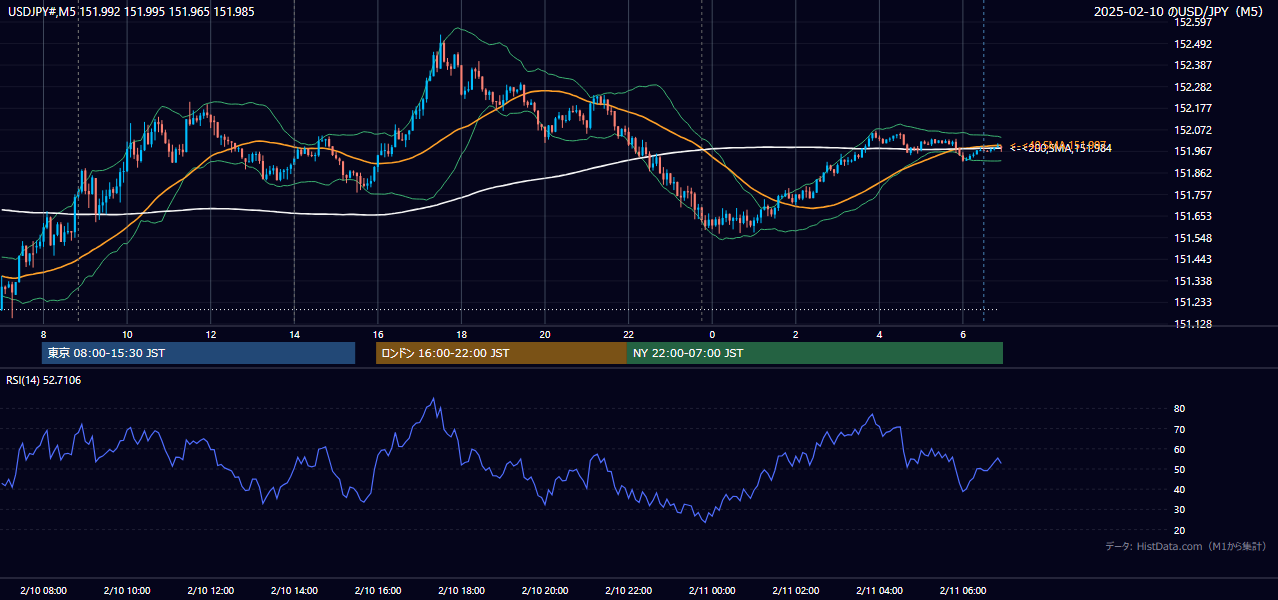Viewport: 1278px width, 600px height.
Task: Click RSI scale value 40
Action: [1180, 490]
